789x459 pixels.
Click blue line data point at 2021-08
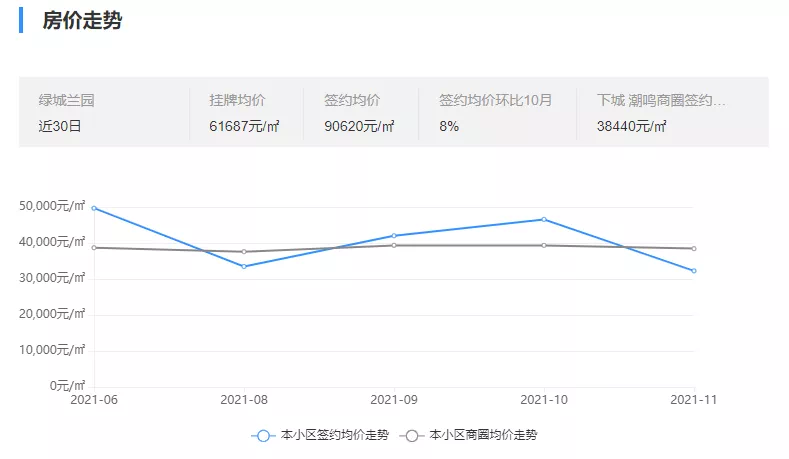click(244, 266)
